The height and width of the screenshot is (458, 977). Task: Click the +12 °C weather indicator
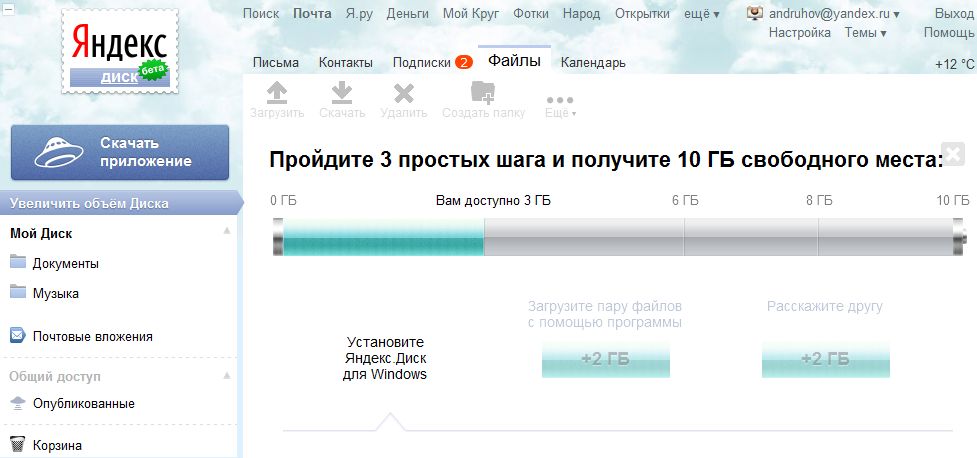[955, 64]
